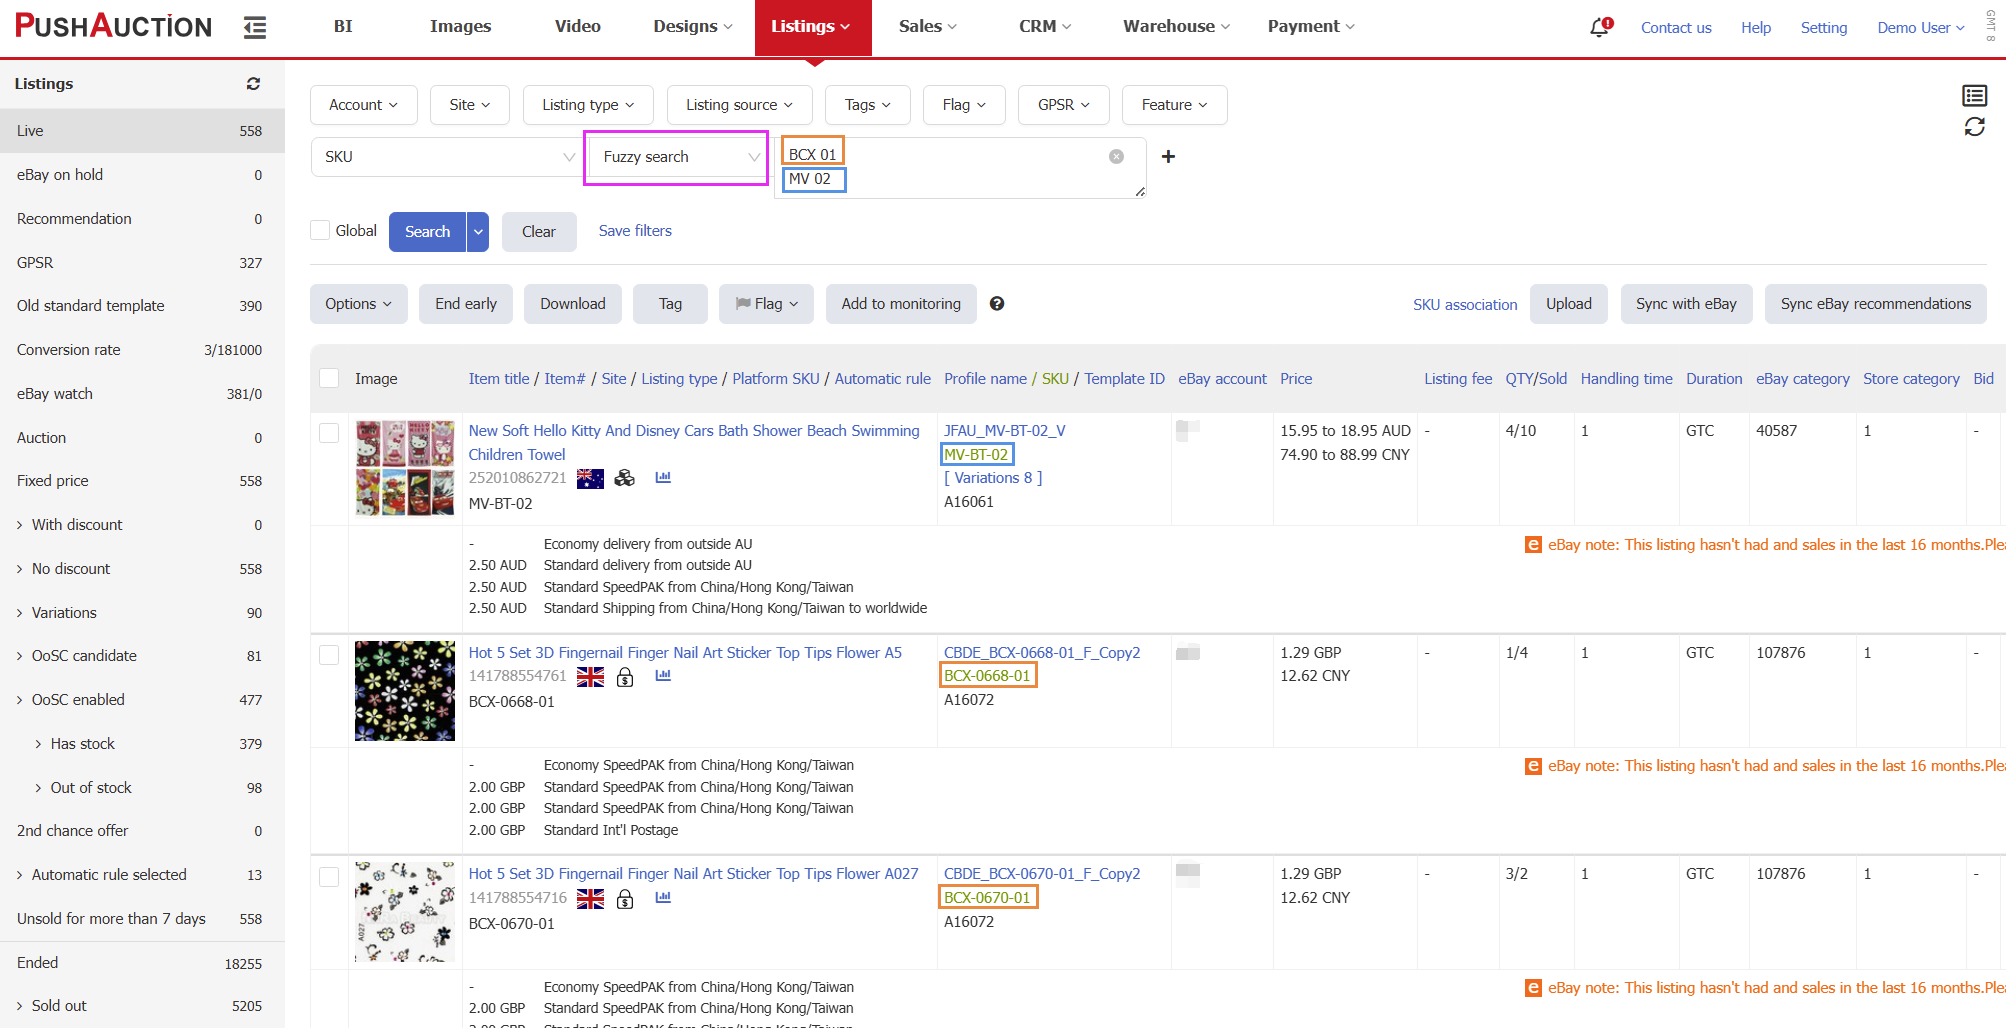Click the Search button
Image resolution: width=2006 pixels, height=1028 pixels.
click(427, 232)
